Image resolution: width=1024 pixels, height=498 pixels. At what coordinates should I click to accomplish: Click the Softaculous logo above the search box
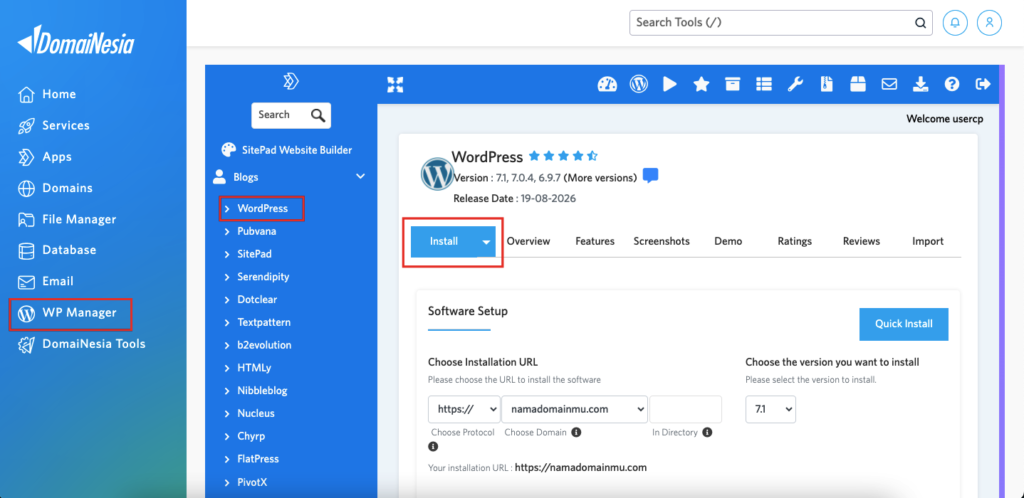[x=291, y=82]
